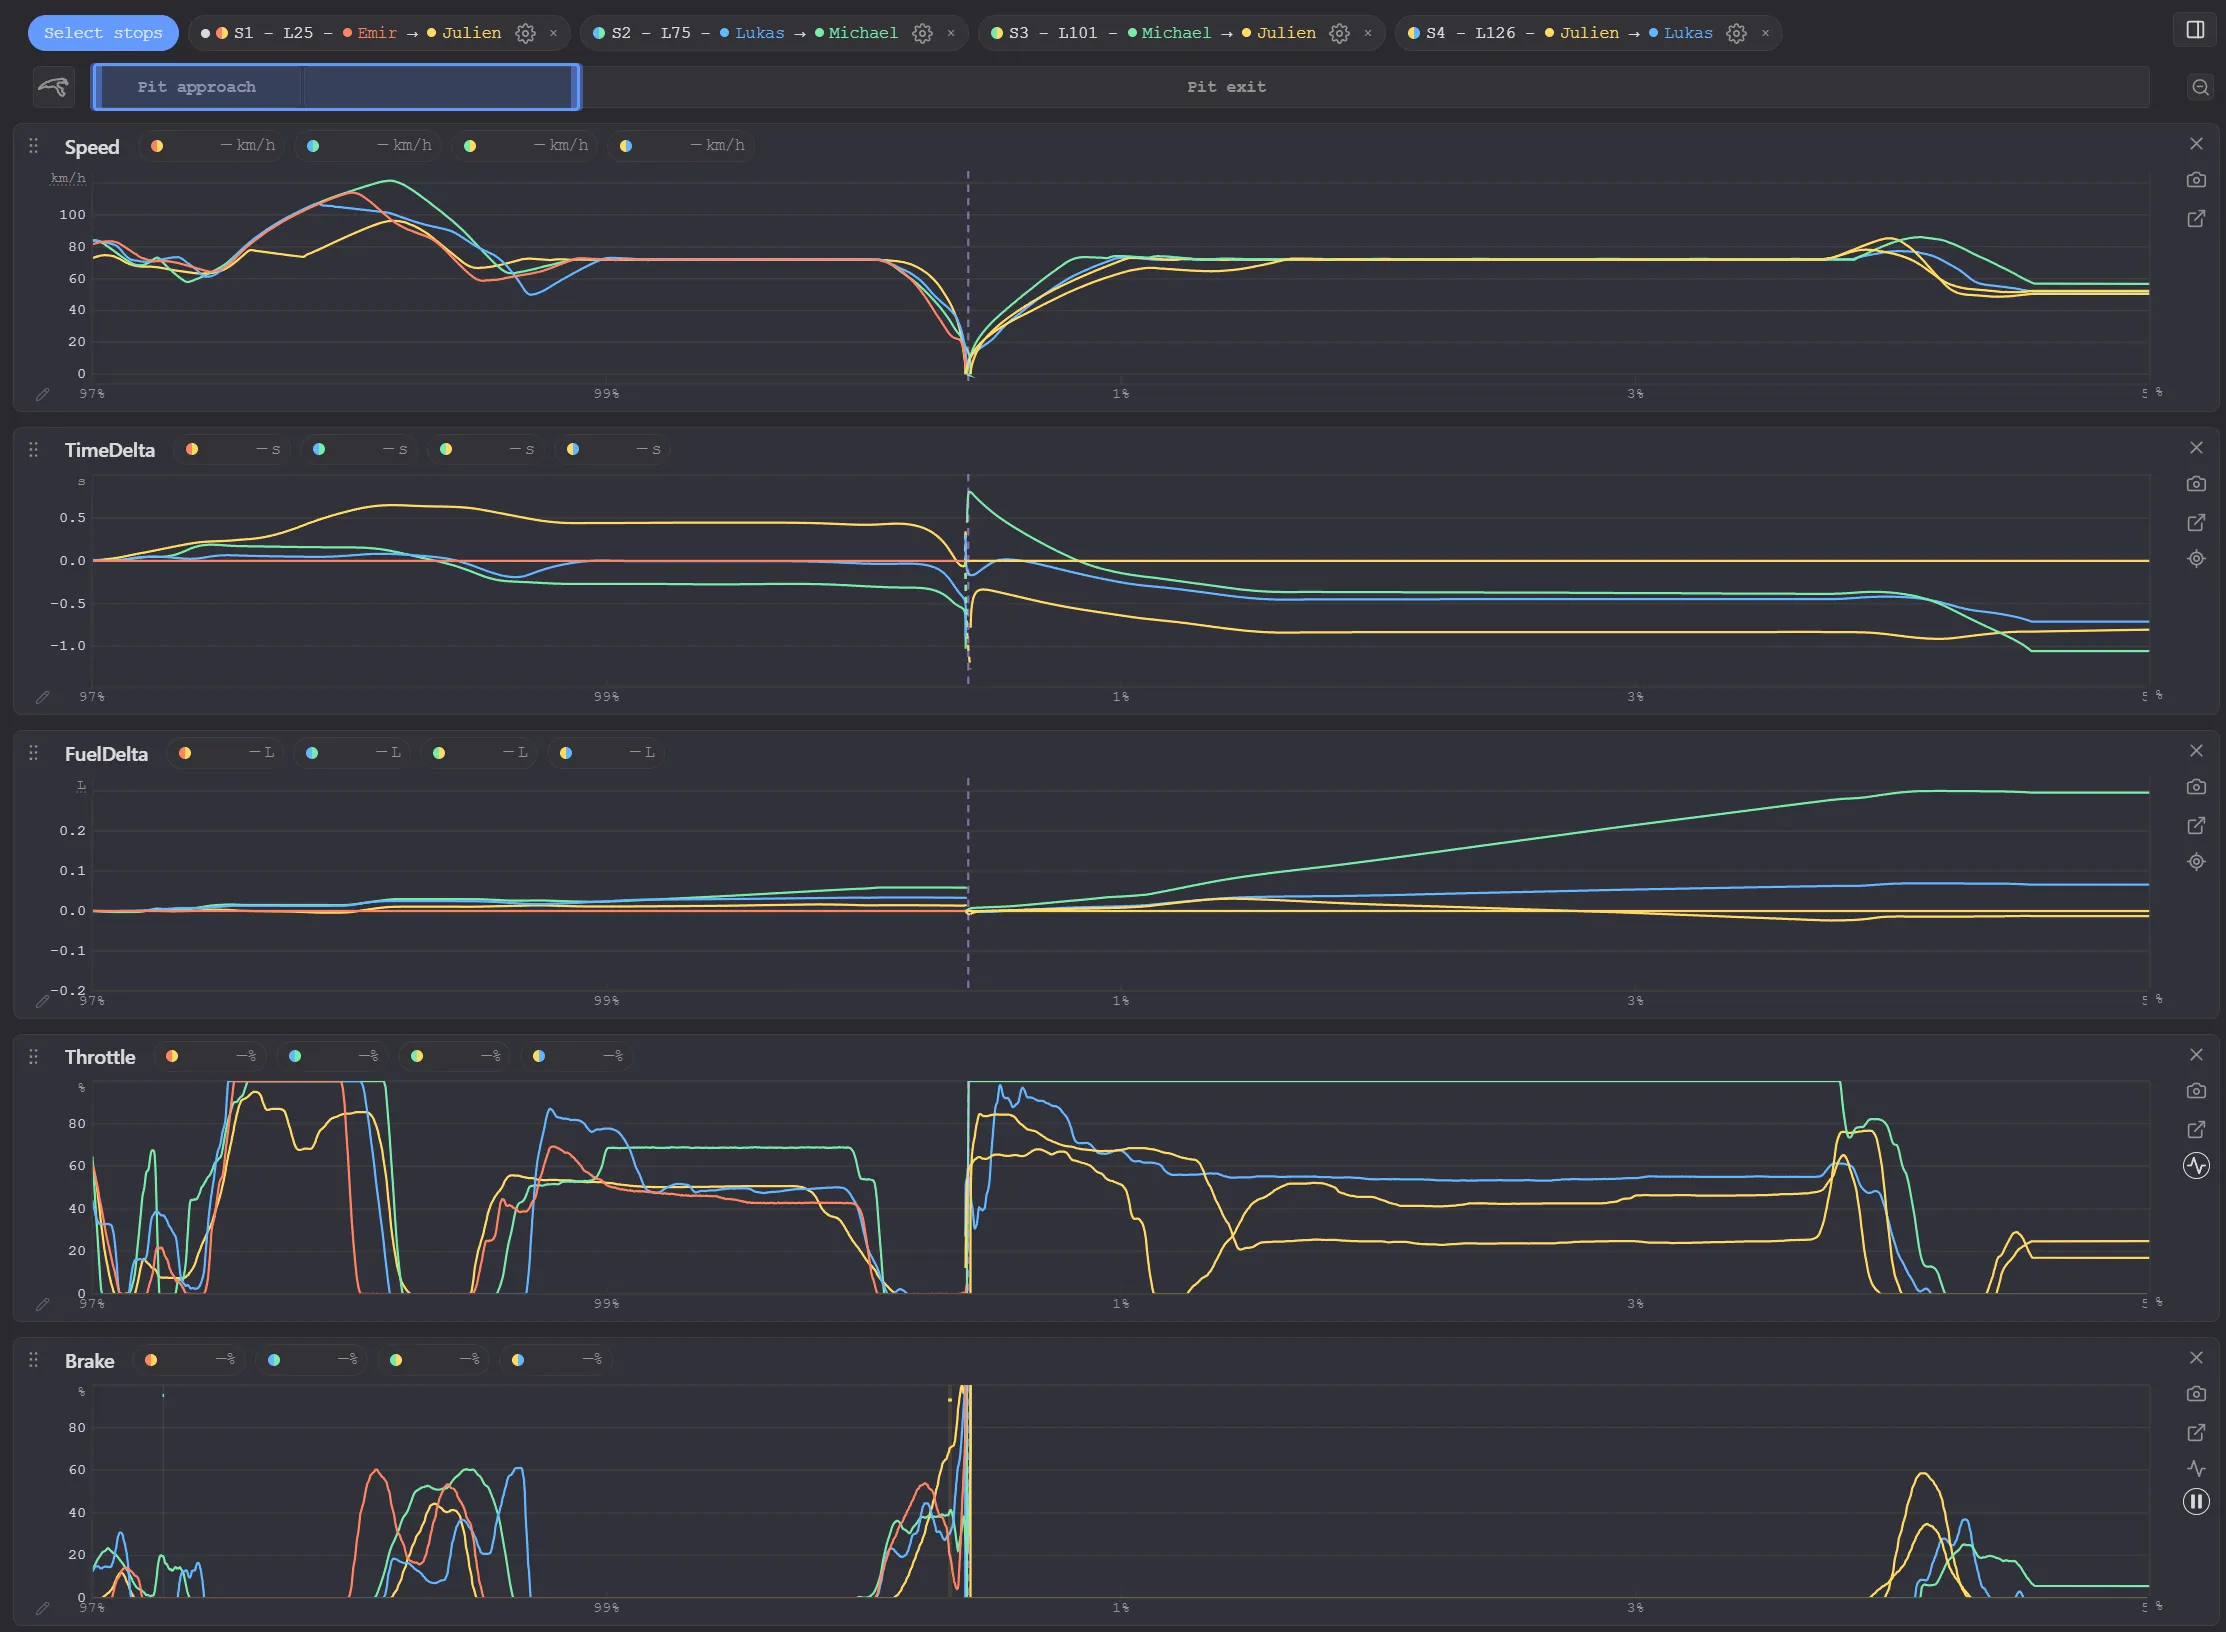Click the Brake chart pause toggle

[2196, 1502]
